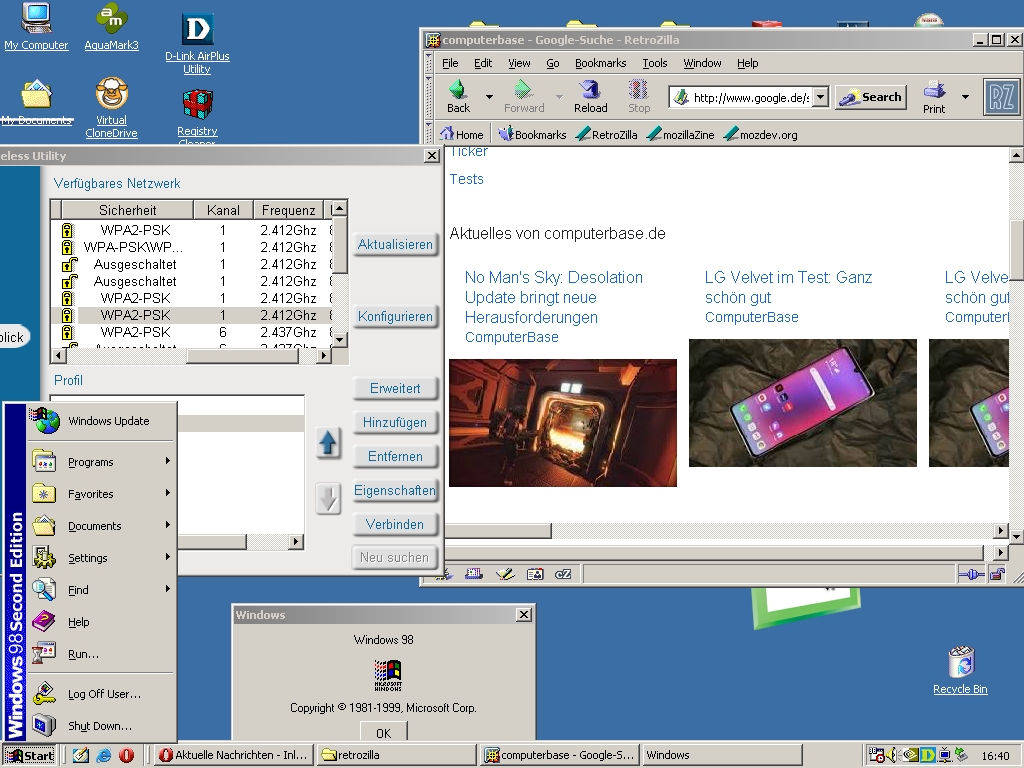Open the Home bookmark in personal toolbar

(x=462, y=135)
